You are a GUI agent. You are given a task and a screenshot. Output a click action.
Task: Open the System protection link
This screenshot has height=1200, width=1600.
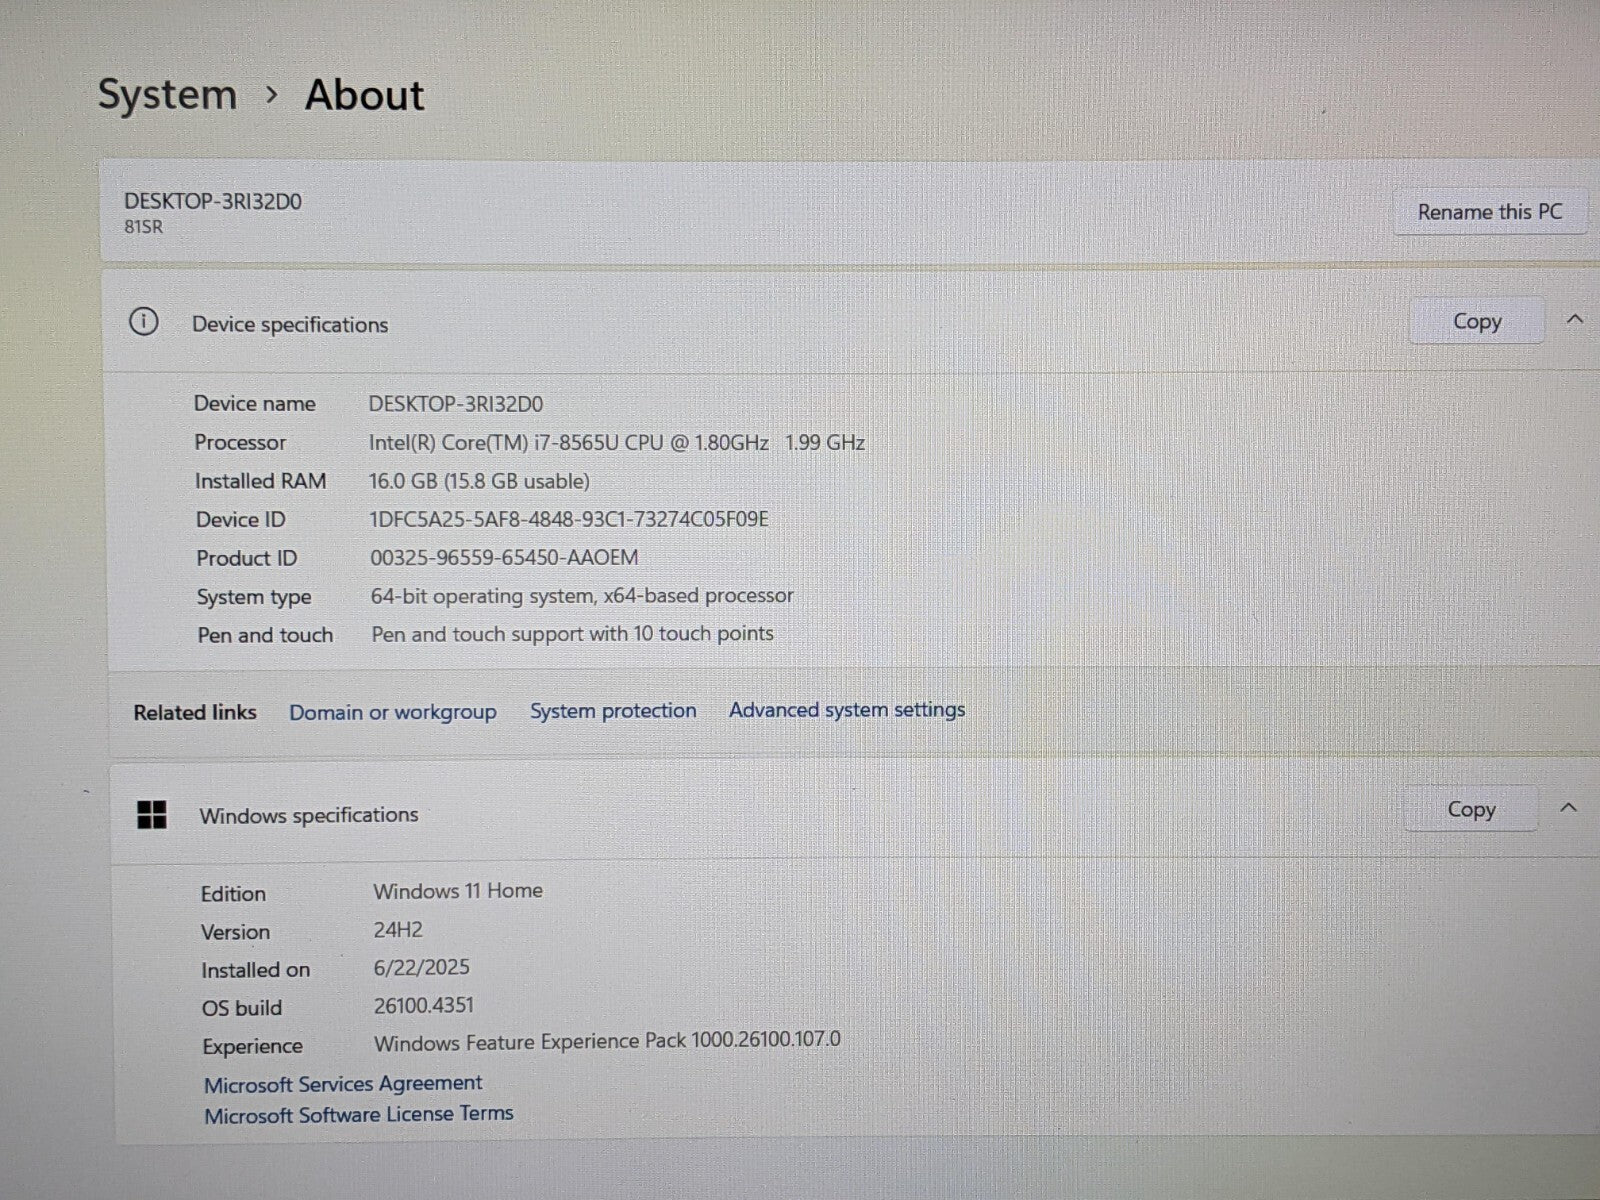[612, 711]
